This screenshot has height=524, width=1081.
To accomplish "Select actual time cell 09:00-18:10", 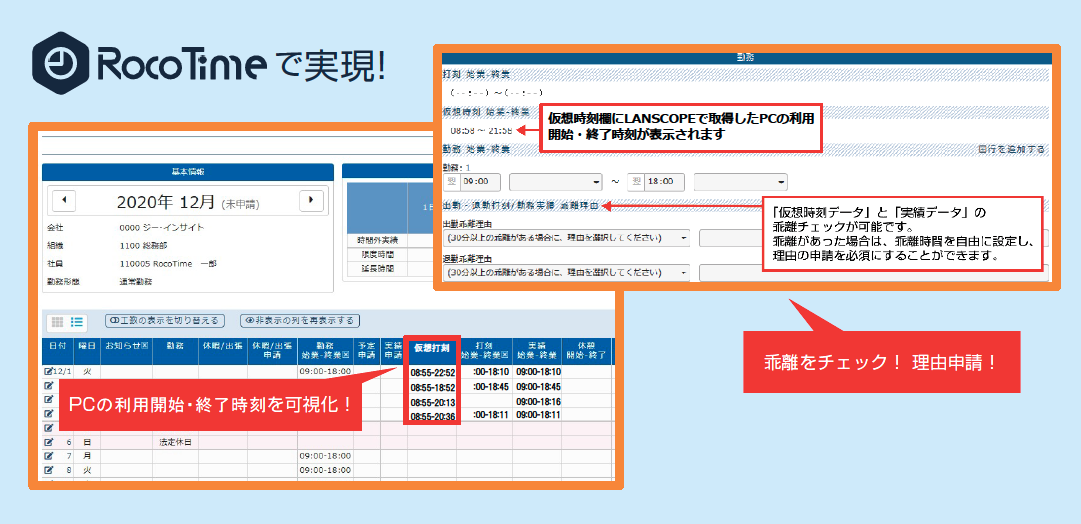I will pos(538,372).
